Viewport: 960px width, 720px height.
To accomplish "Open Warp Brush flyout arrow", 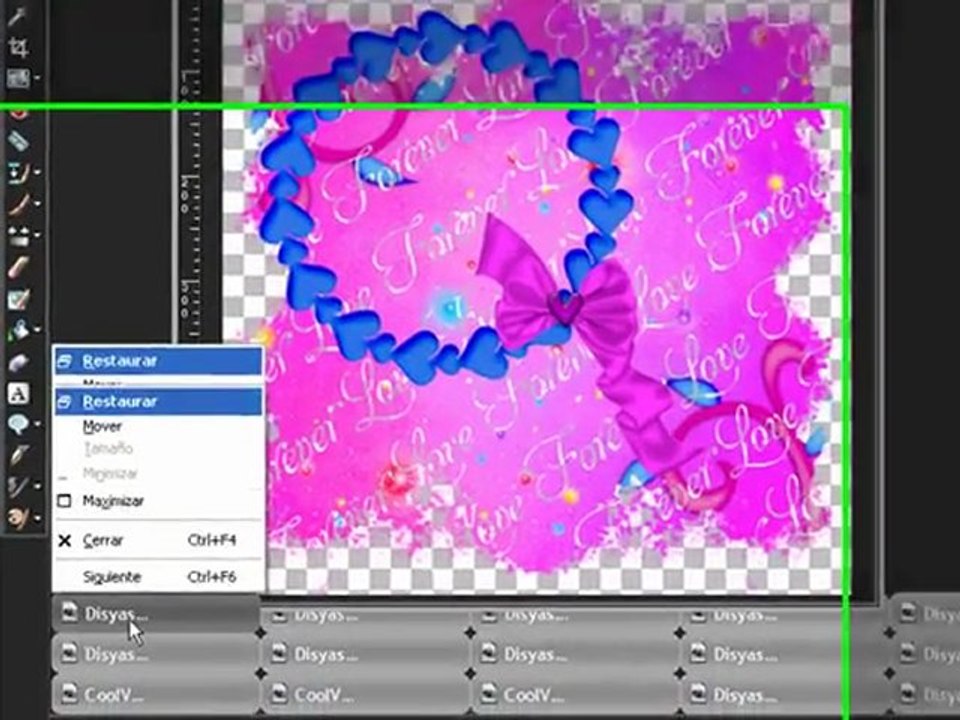I will click(x=37, y=487).
